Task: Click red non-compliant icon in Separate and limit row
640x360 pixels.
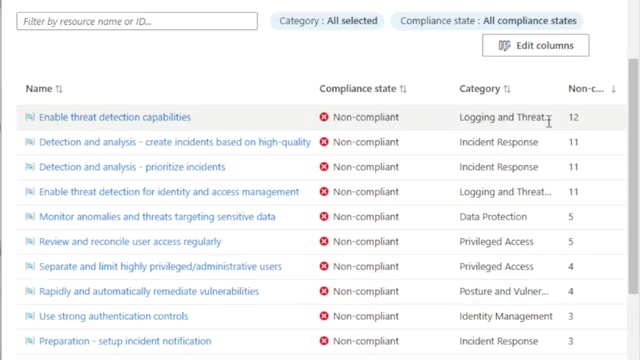Action: (x=324, y=267)
